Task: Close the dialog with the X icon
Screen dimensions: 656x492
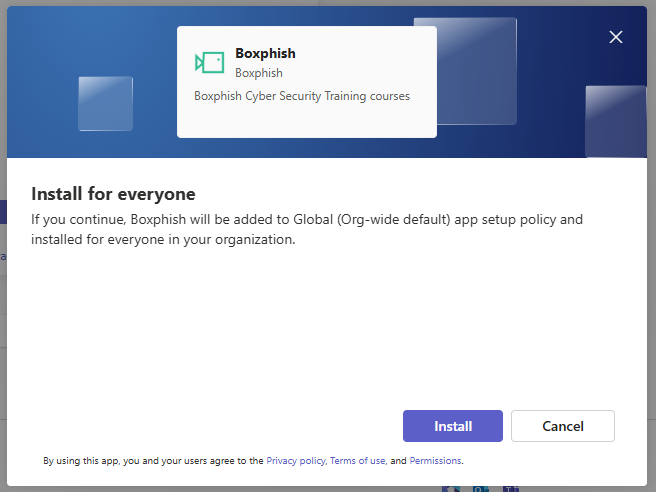Action: click(x=616, y=37)
